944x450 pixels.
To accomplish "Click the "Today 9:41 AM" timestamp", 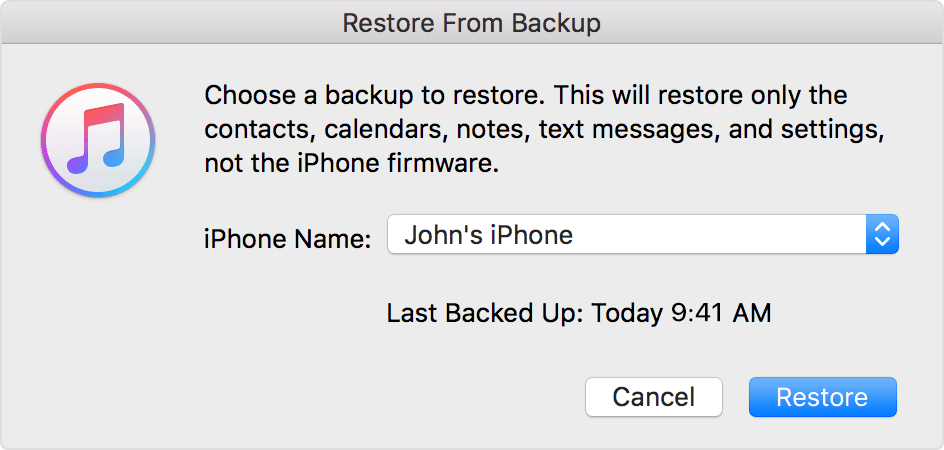I will click(x=682, y=313).
